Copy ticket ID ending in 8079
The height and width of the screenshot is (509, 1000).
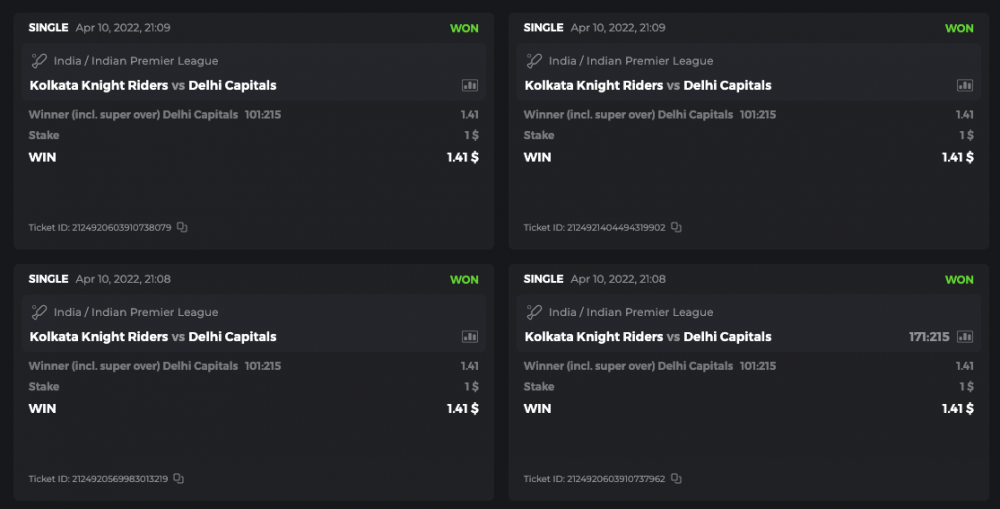pyautogui.click(x=182, y=227)
